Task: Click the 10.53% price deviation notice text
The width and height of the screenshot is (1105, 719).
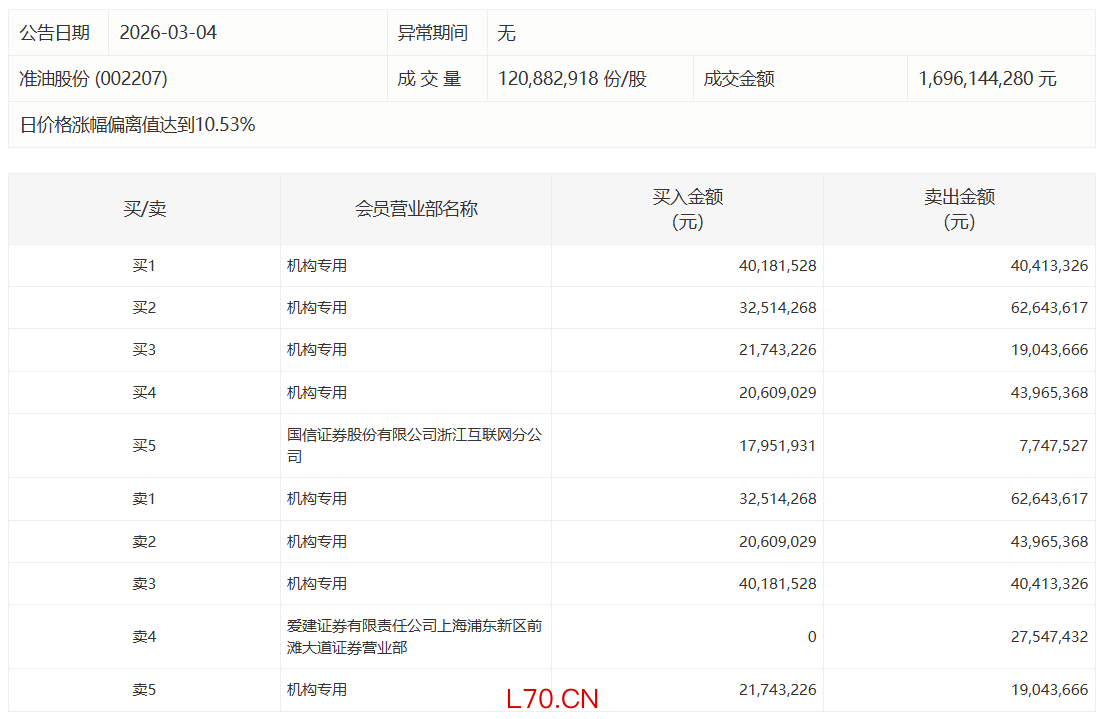Action: (x=137, y=125)
